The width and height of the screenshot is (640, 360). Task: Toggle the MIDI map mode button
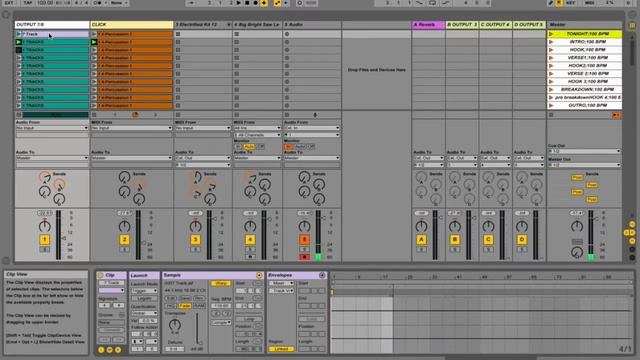[x=589, y=3]
